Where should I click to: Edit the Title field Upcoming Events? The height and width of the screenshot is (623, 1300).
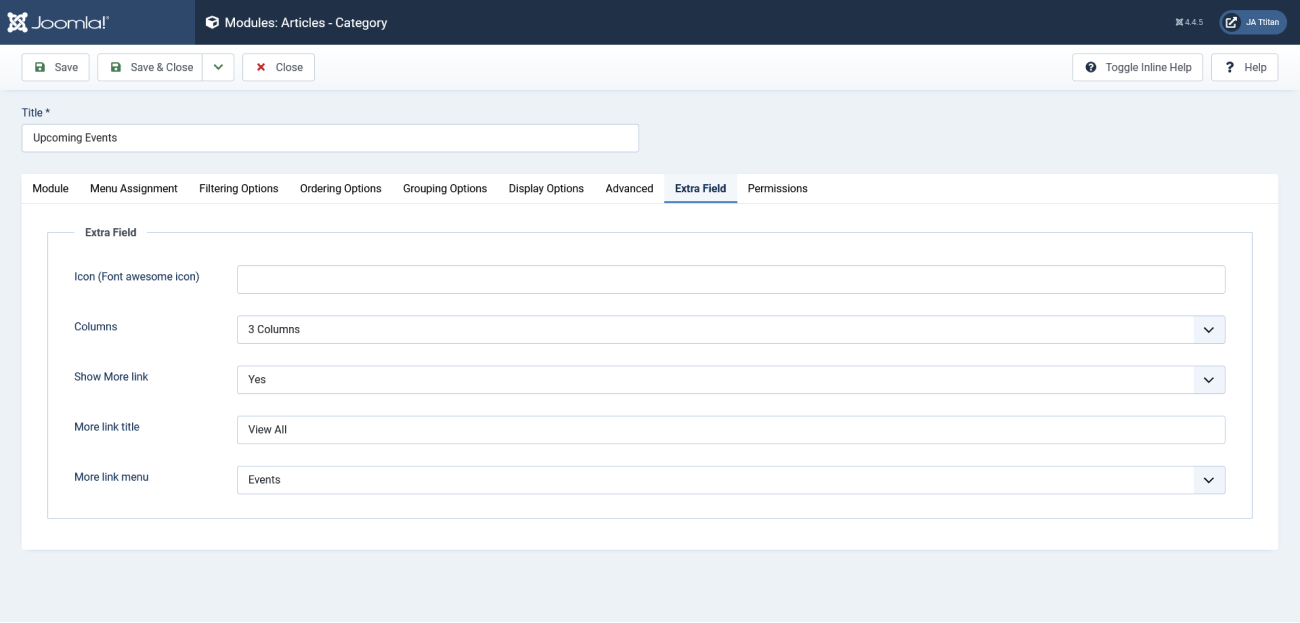330,138
